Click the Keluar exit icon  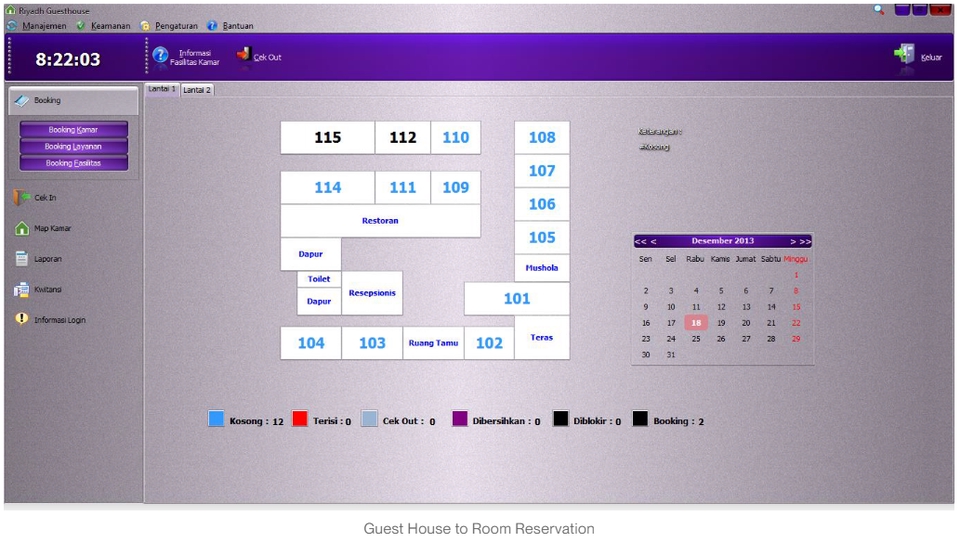pyautogui.click(x=904, y=55)
